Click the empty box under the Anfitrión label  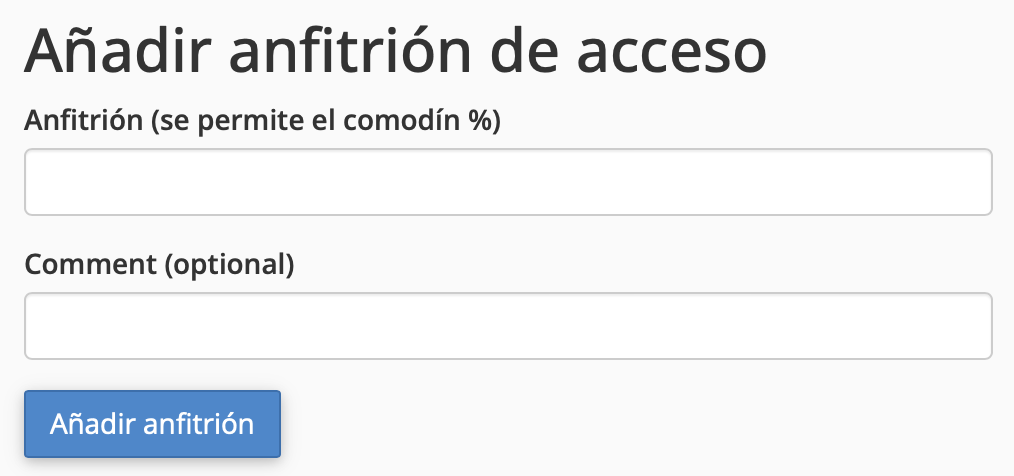(508, 182)
